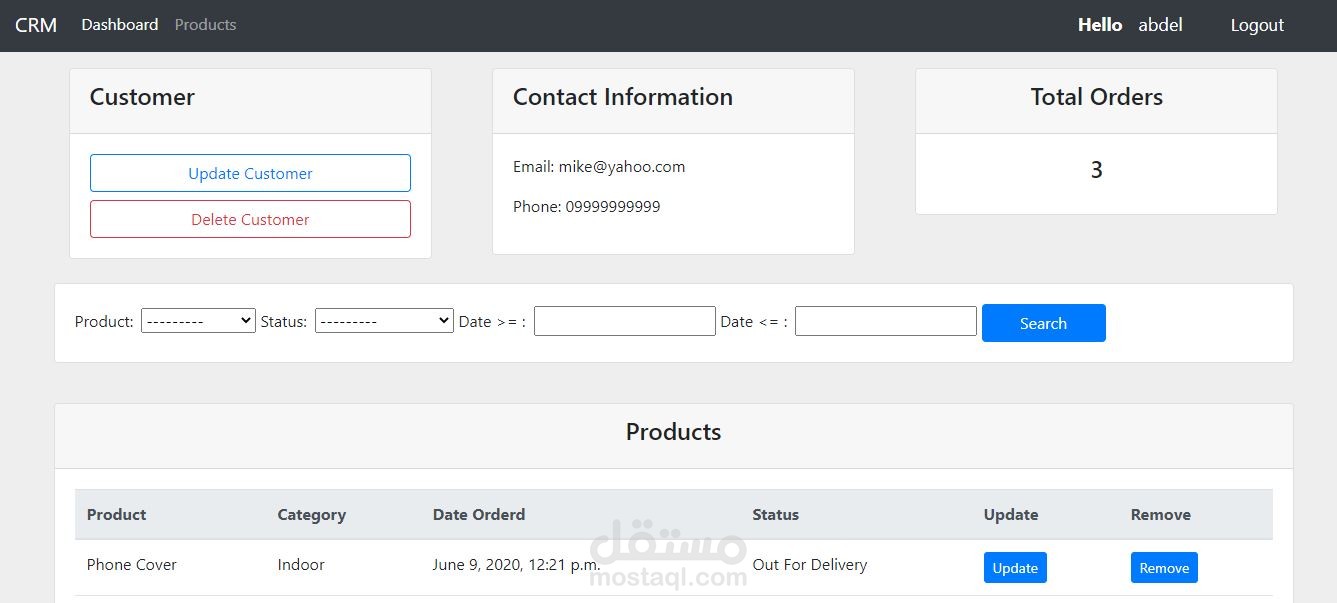
Task: Click the mike@yahoo.com email text
Action: (621, 167)
